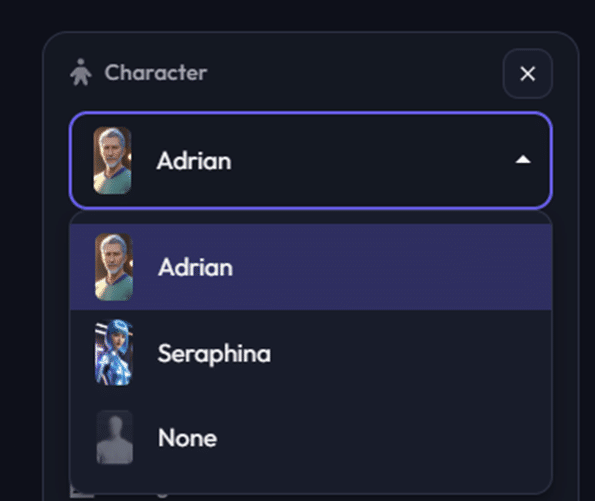Select the None character option
The width and height of the screenshot is (595, 501).
click(x=310, y=438)
